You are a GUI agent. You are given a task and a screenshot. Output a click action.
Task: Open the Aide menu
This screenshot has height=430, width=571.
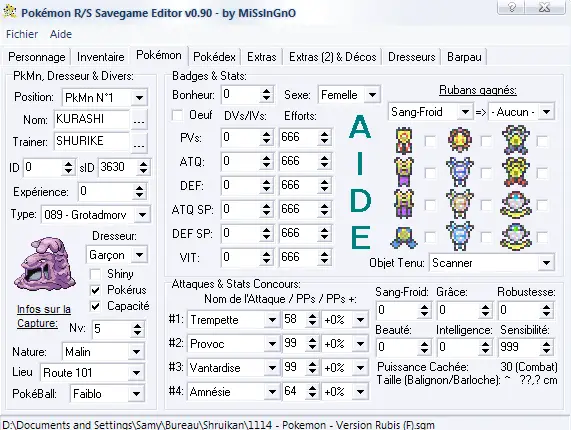point(61,34)
